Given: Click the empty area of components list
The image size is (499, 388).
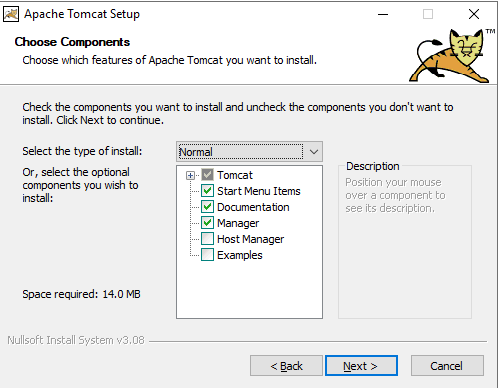Looking at the screenshot, I should (249, 290).
